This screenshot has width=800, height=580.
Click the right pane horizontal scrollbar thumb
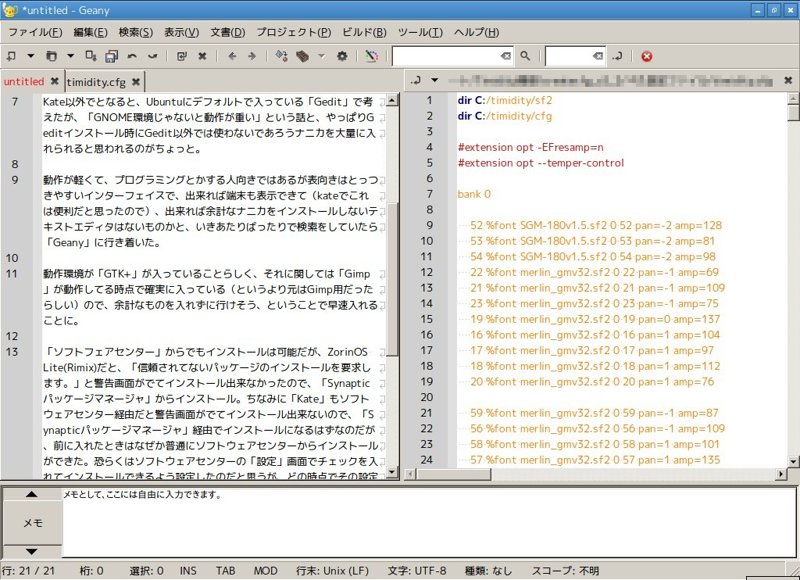(453, 474)
